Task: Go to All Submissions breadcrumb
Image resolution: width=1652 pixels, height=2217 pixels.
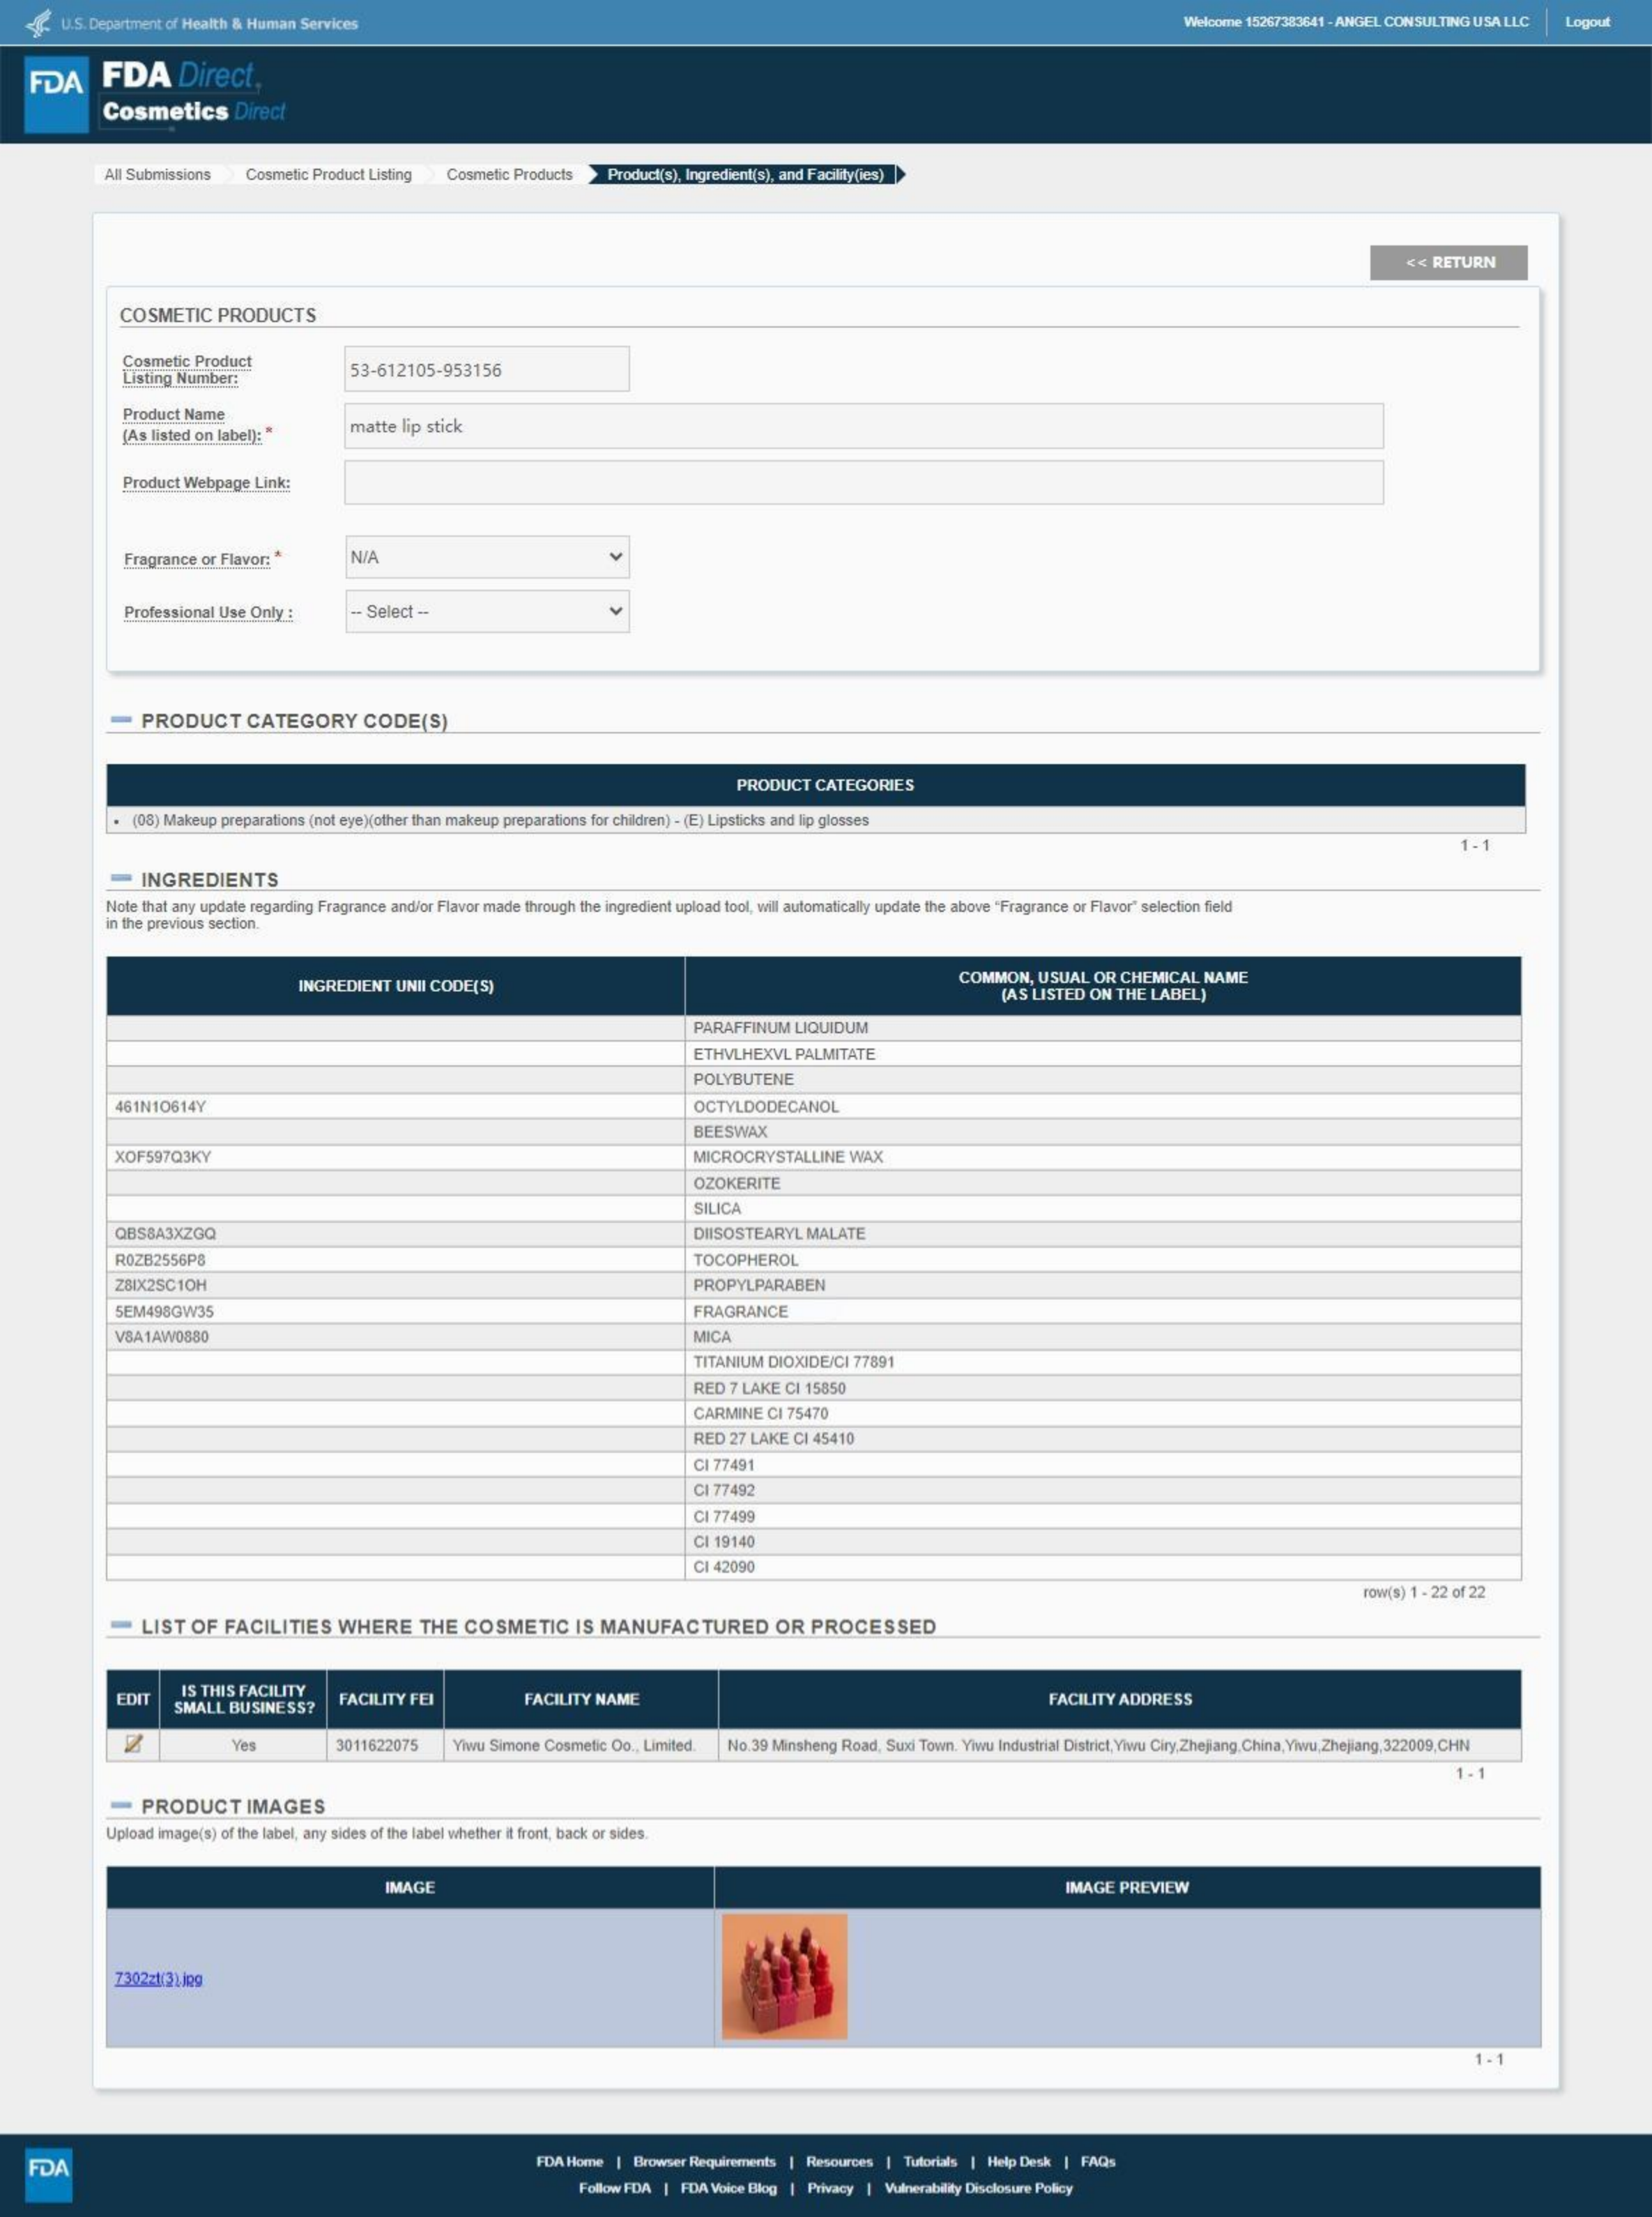Action: 157,174
